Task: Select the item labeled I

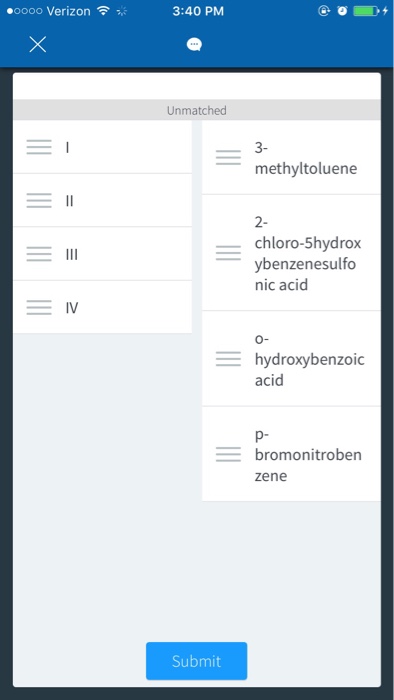Action: [103, 147]
